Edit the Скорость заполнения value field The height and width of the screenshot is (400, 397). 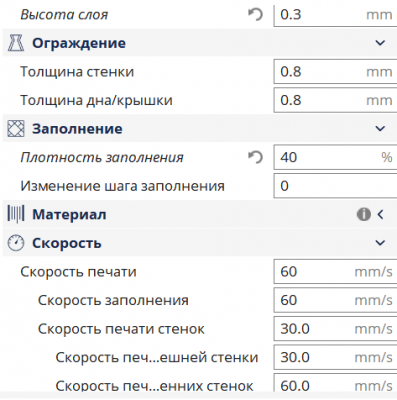(x=335, y=300)
